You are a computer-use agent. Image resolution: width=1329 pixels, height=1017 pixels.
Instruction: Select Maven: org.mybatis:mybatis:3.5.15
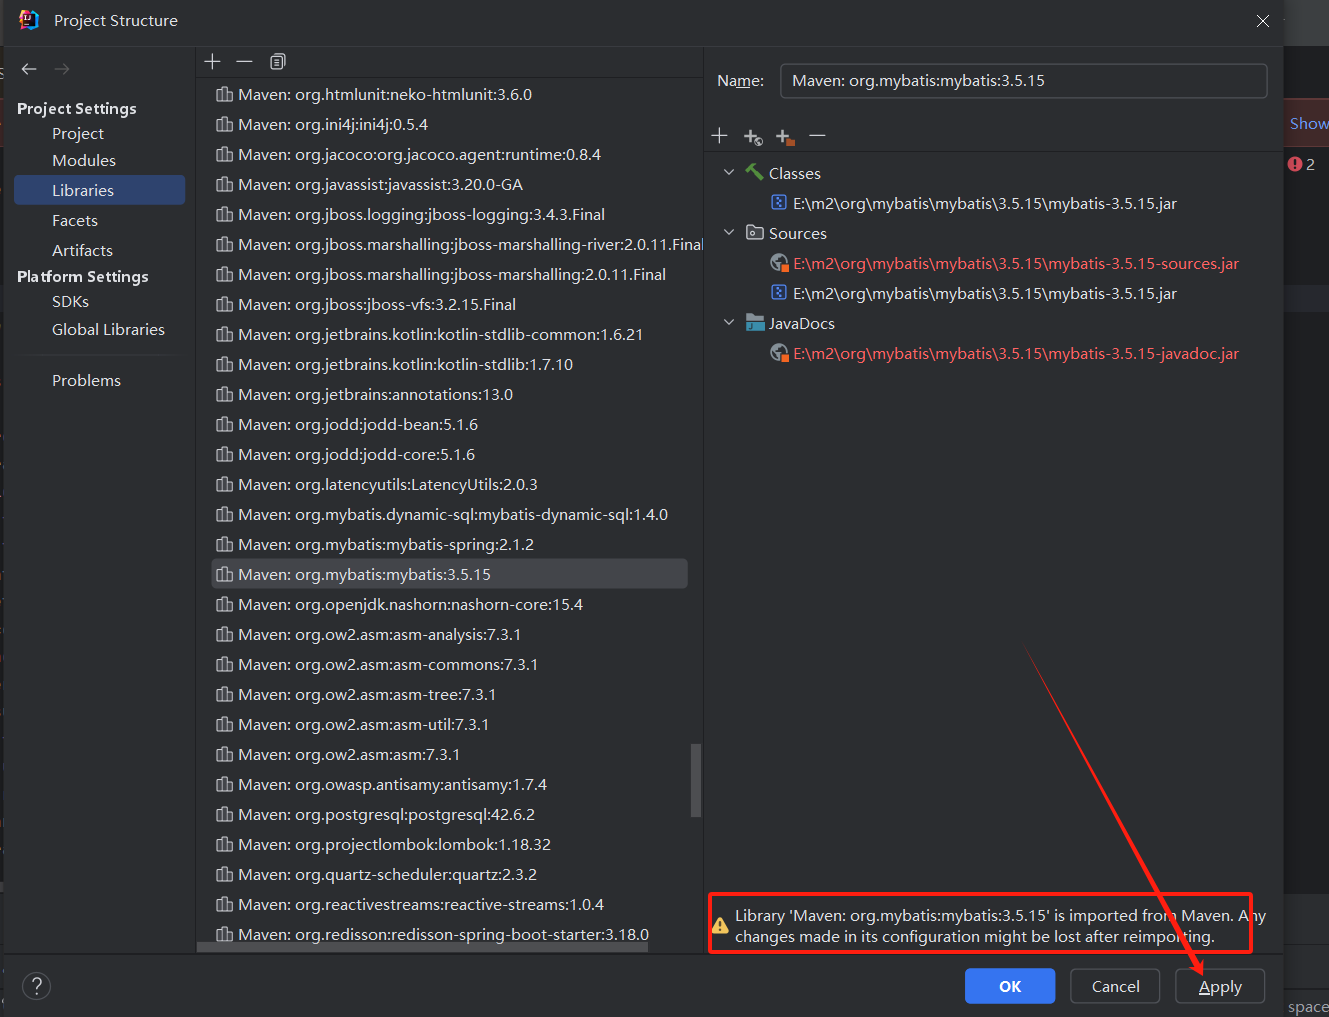point(450,574)
